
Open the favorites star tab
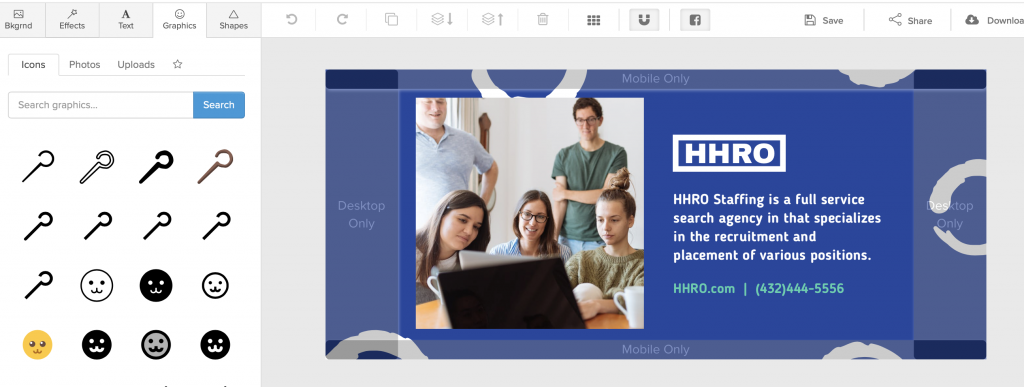coord(178,64)
